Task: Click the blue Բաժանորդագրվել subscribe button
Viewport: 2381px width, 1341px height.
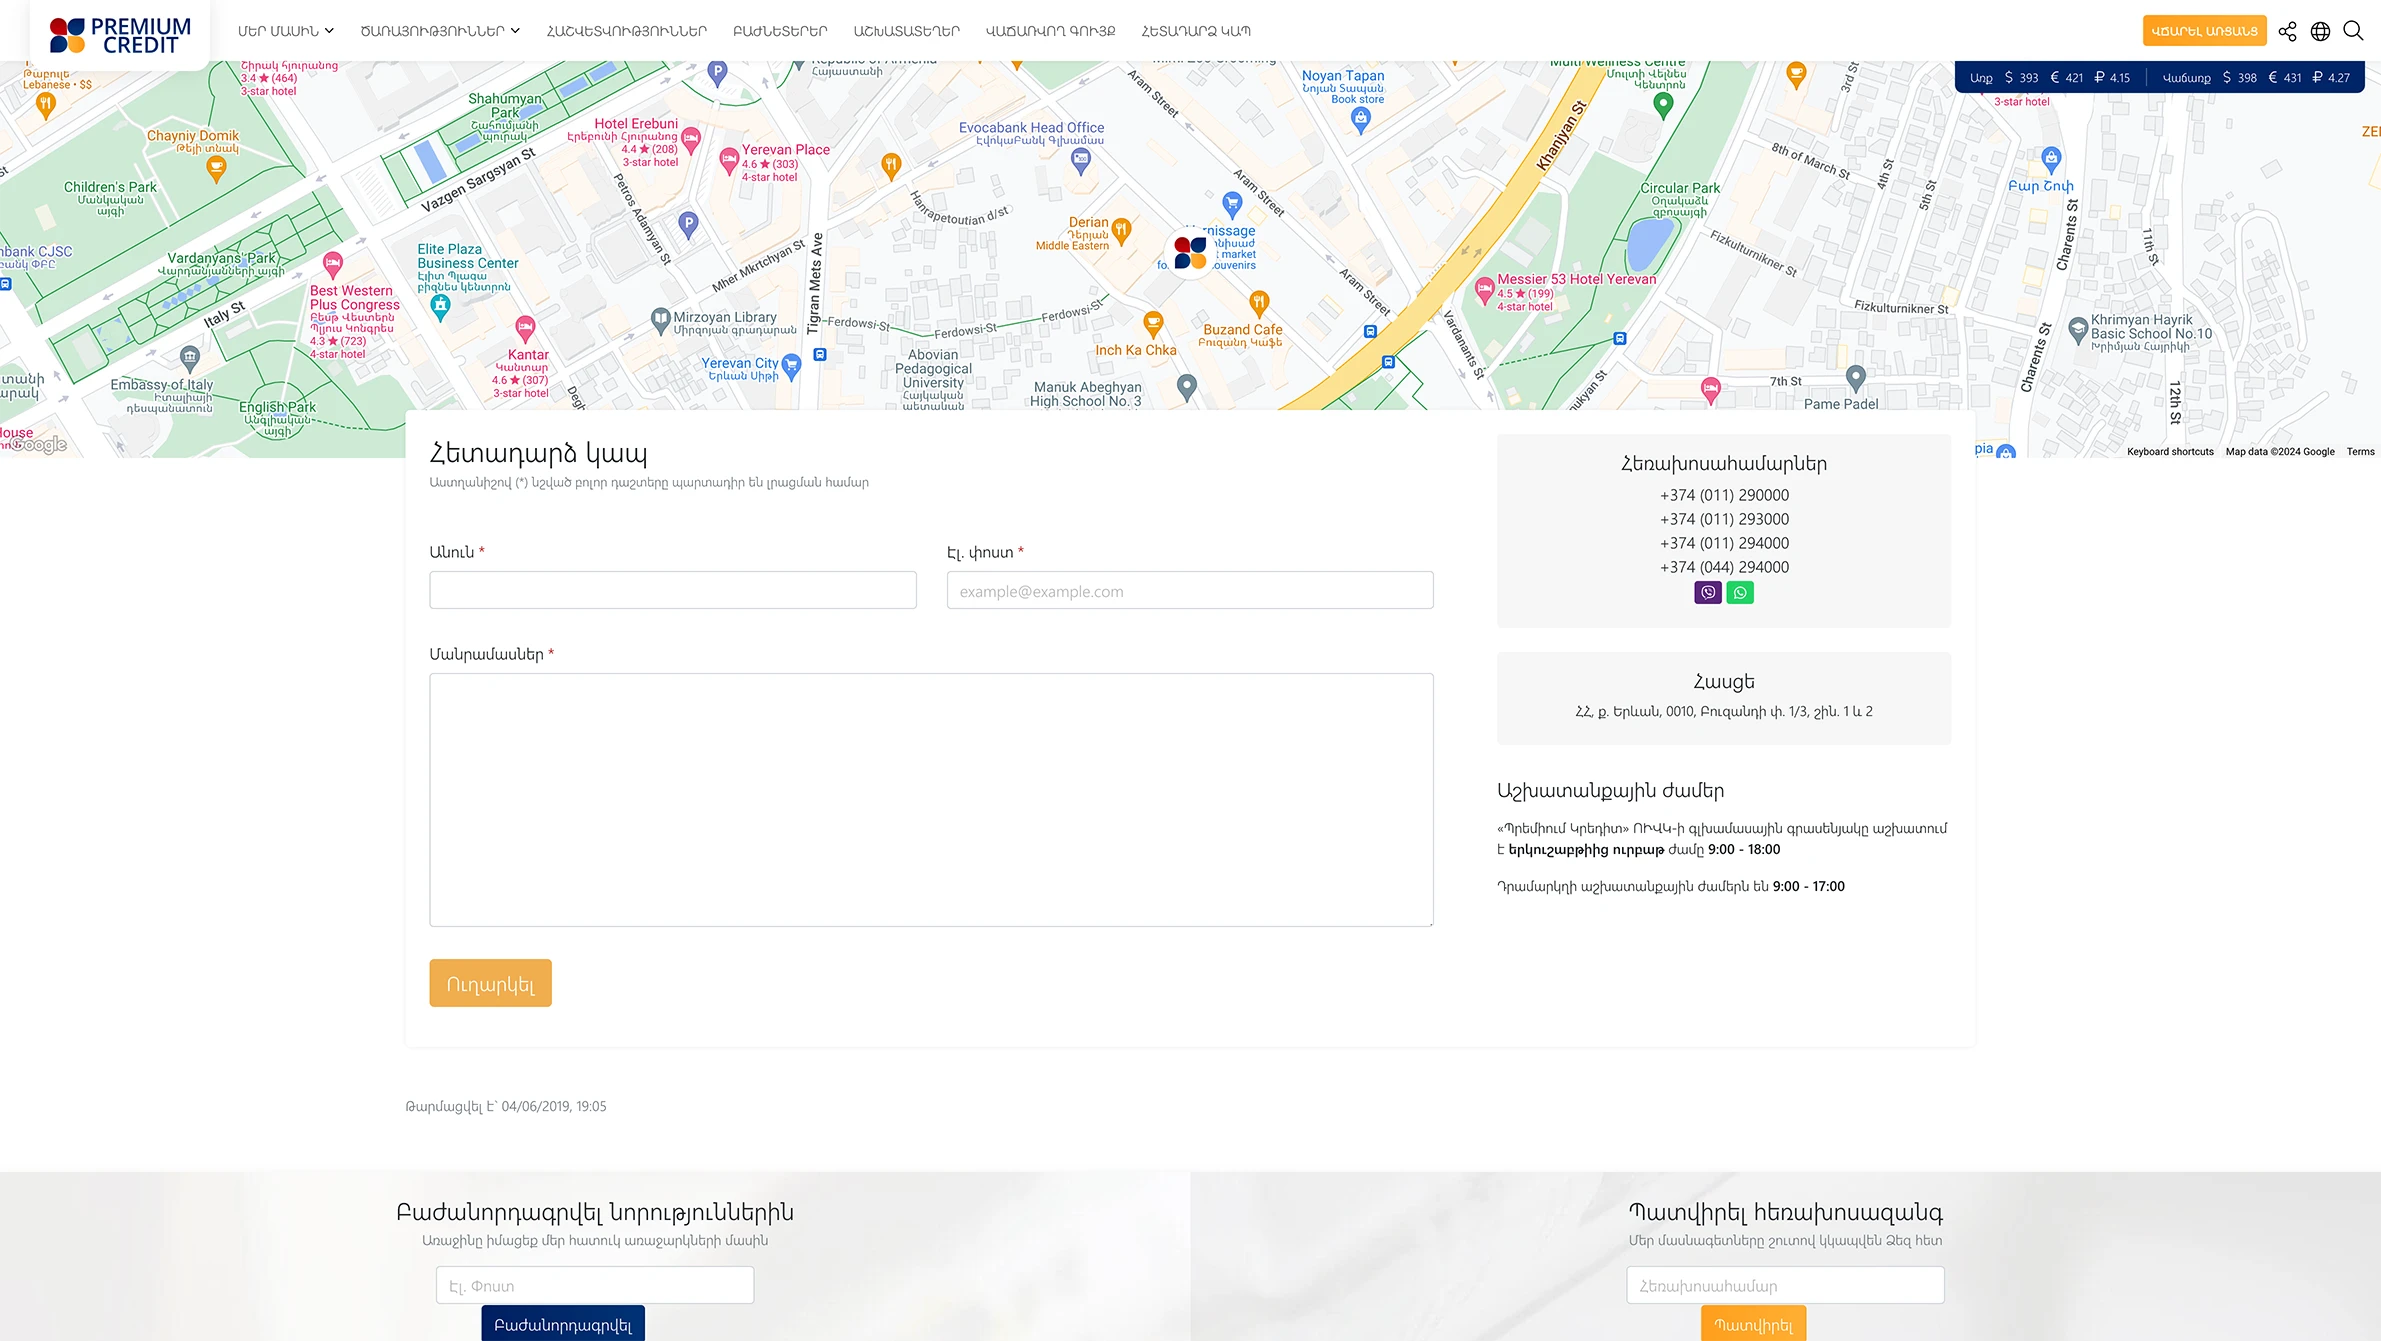Action: tap(563, 1324)
